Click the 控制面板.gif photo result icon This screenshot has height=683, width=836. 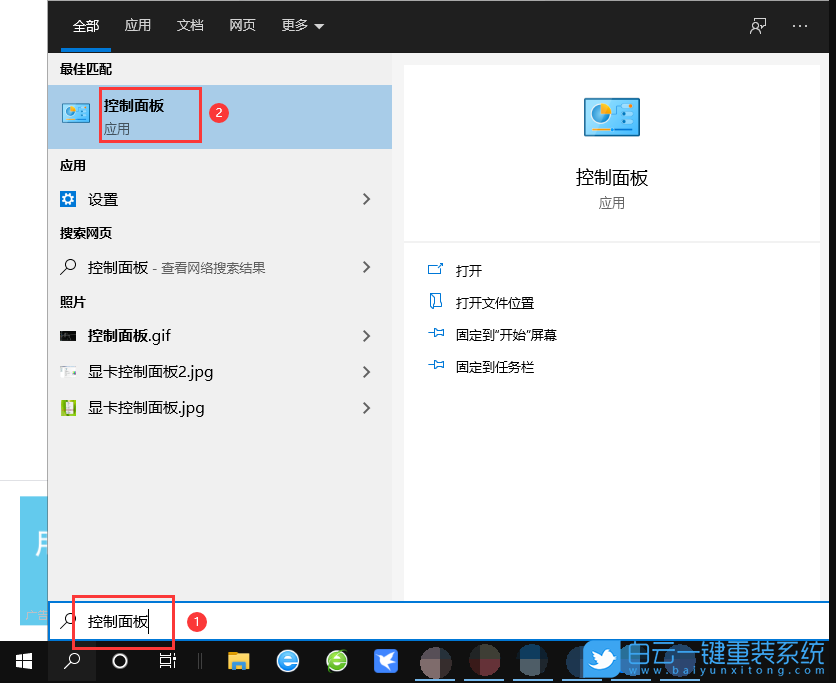tap(68, 336)
